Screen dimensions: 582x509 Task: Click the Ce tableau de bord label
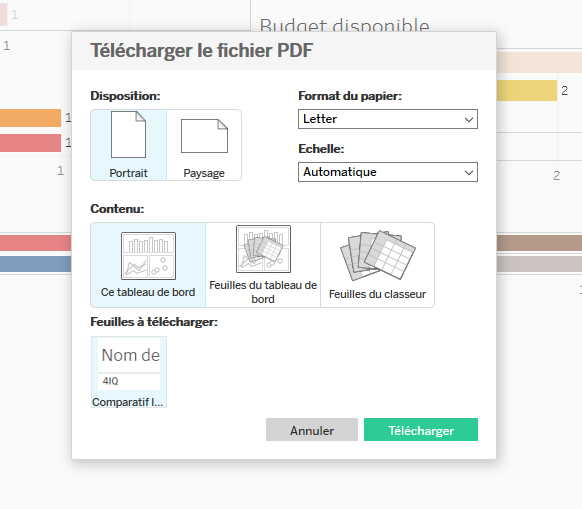148,292
